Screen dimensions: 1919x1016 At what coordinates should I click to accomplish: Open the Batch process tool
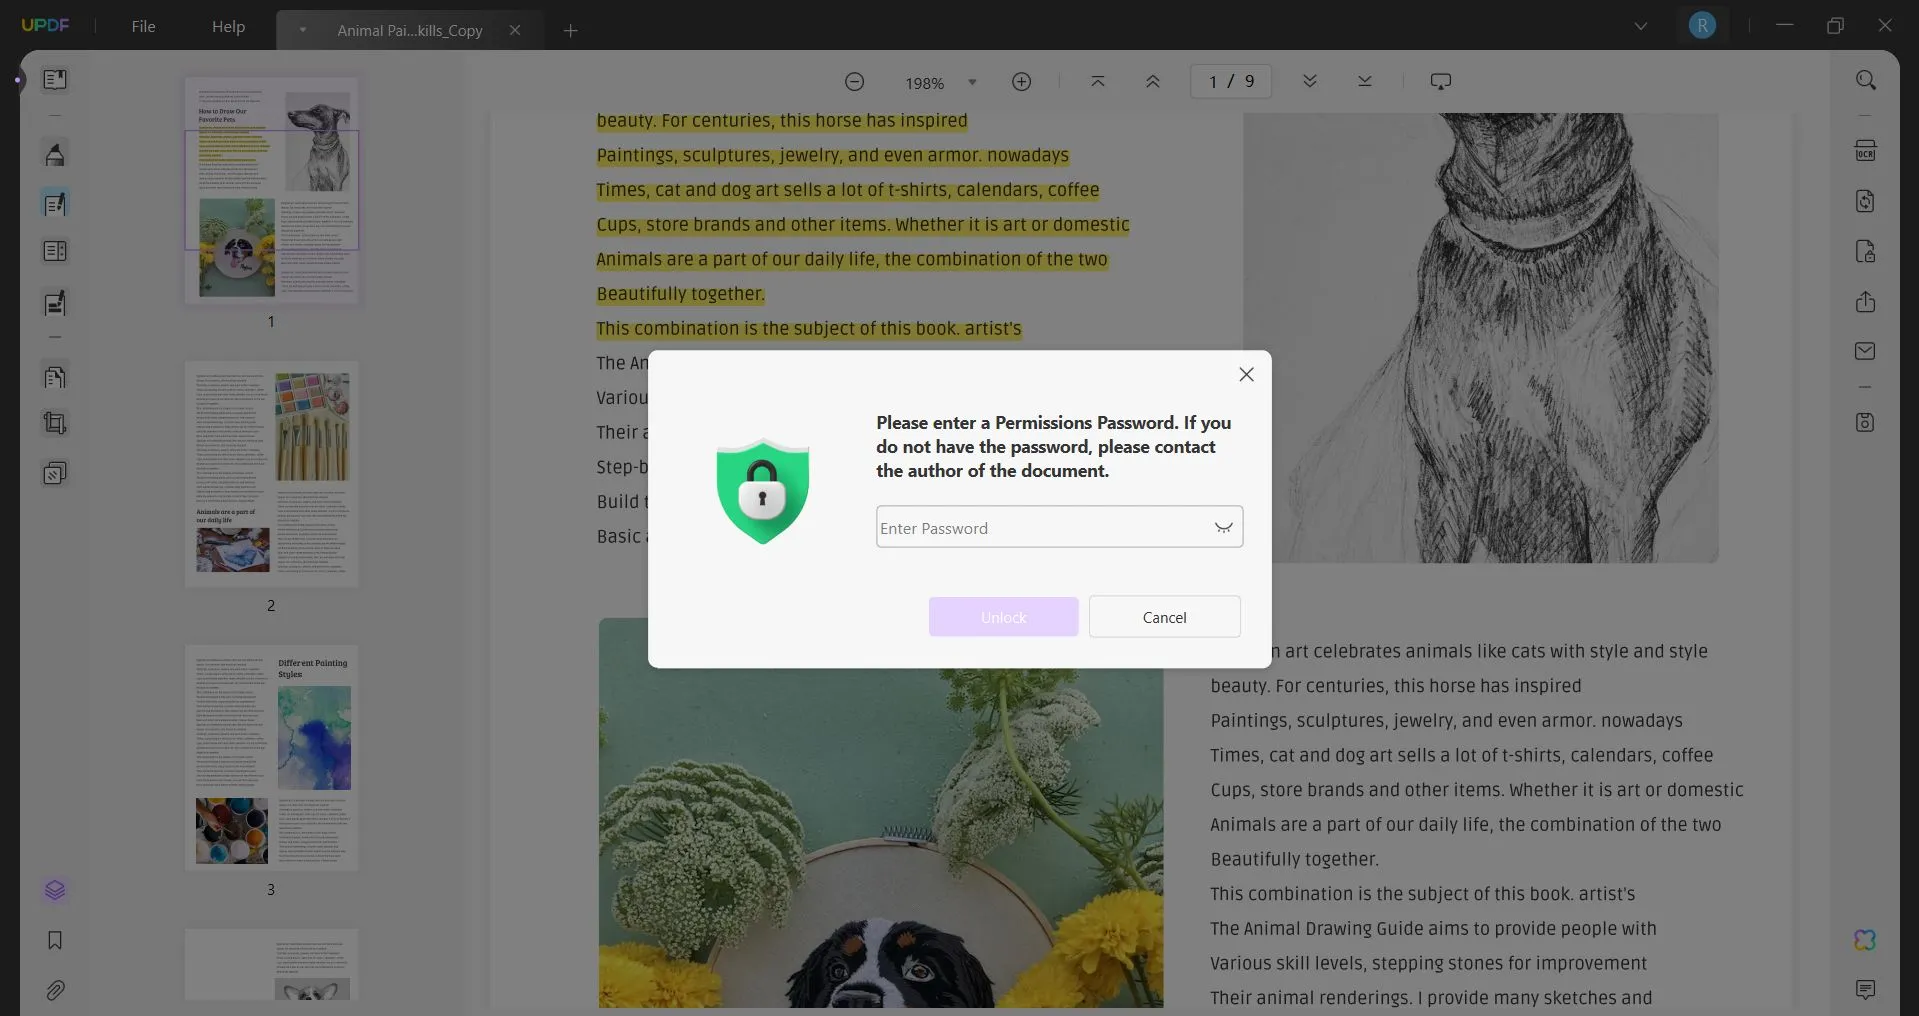pos(55,473)
